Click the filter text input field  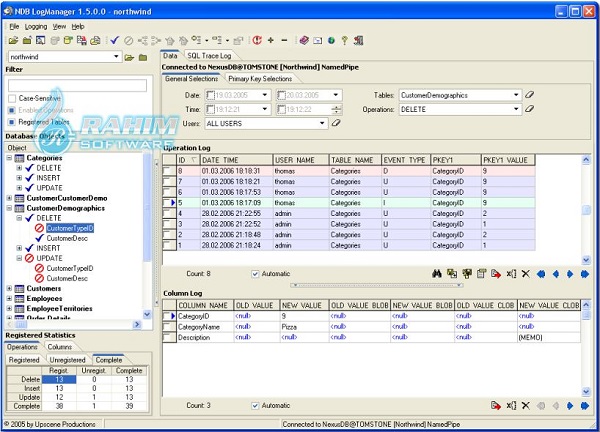pos(76,84)
